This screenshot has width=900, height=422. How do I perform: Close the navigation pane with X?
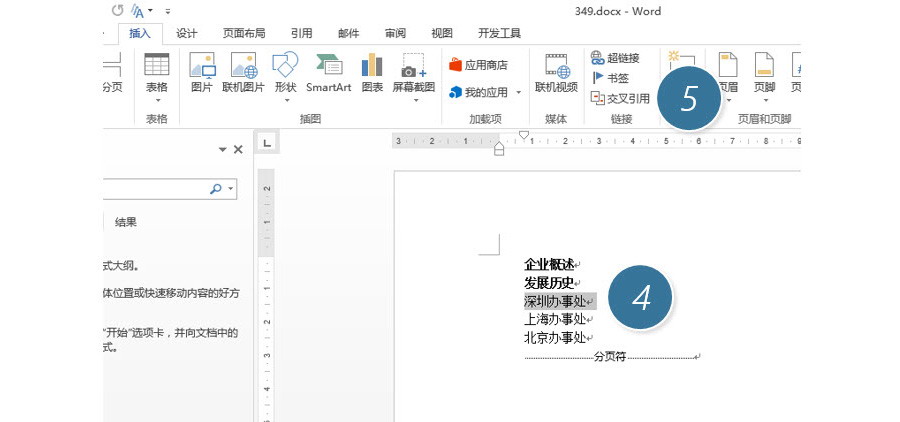(238, 149)
